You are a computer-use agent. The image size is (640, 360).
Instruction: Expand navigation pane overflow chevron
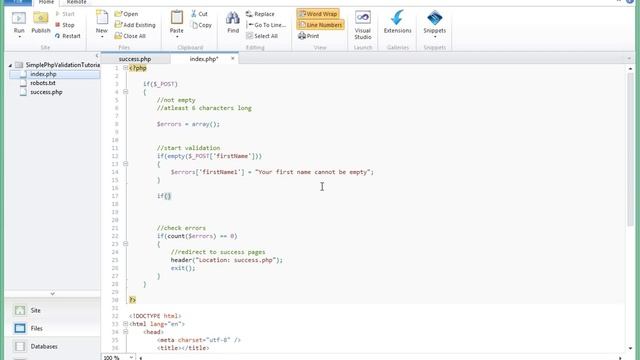(52, 293)
